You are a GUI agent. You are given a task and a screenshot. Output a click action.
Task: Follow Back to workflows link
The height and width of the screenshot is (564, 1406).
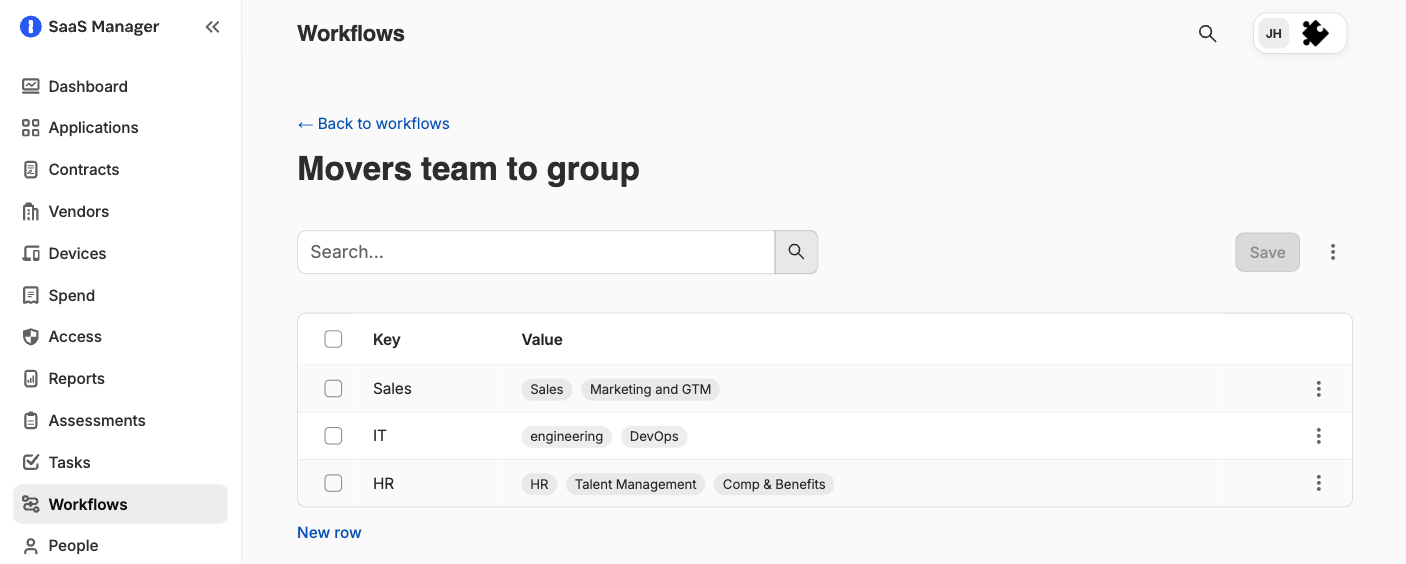point(373,124)
